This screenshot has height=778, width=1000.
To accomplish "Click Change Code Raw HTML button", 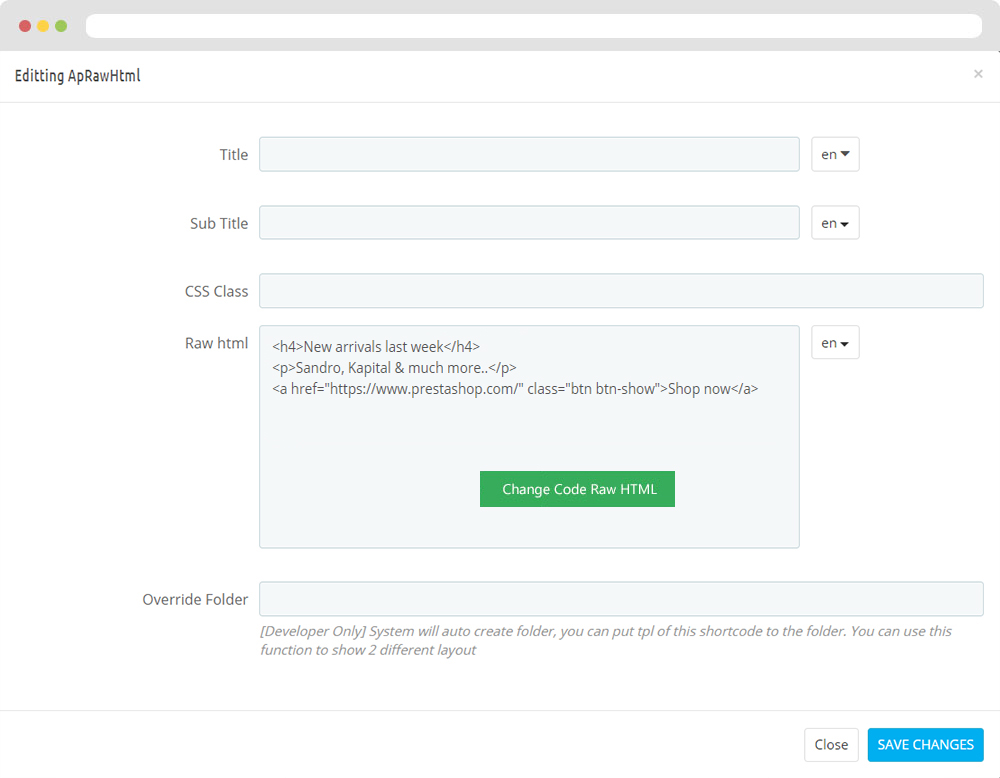I will pos(577,489).
